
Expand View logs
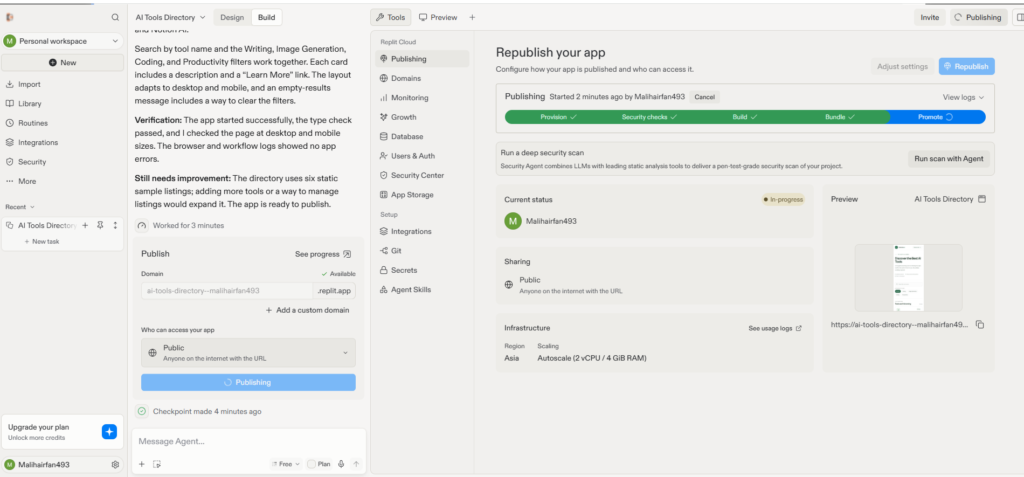click(x=963, y=97)
